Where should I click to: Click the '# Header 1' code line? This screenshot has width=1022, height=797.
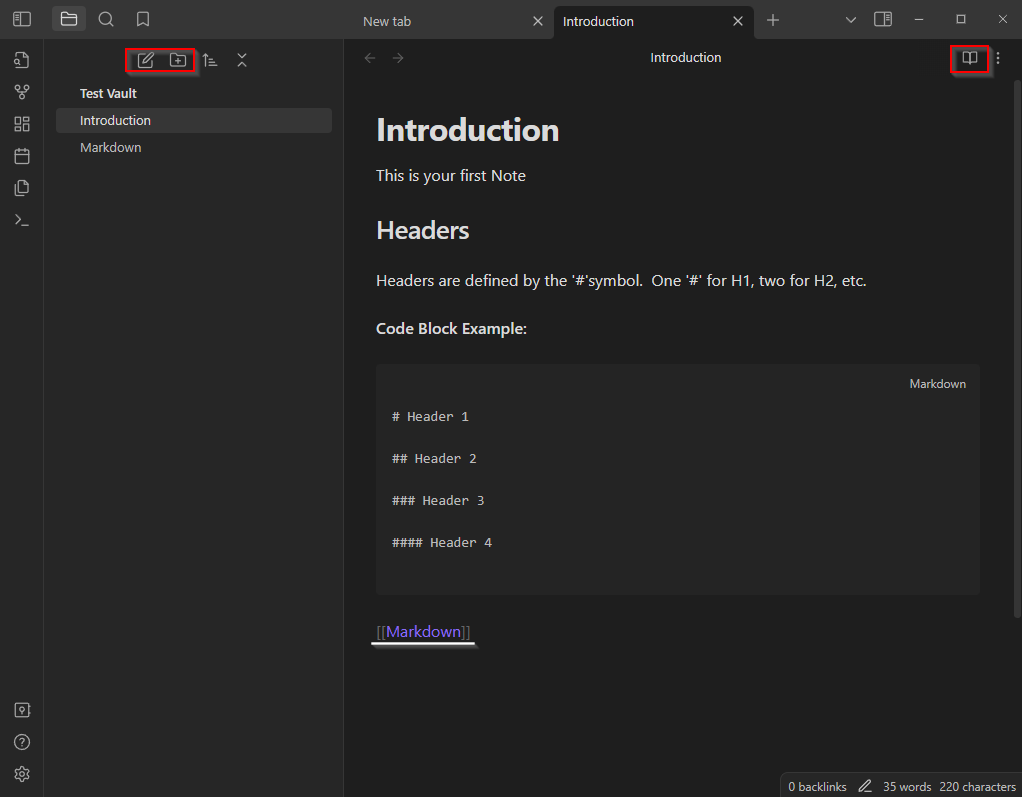pos(430,416)
